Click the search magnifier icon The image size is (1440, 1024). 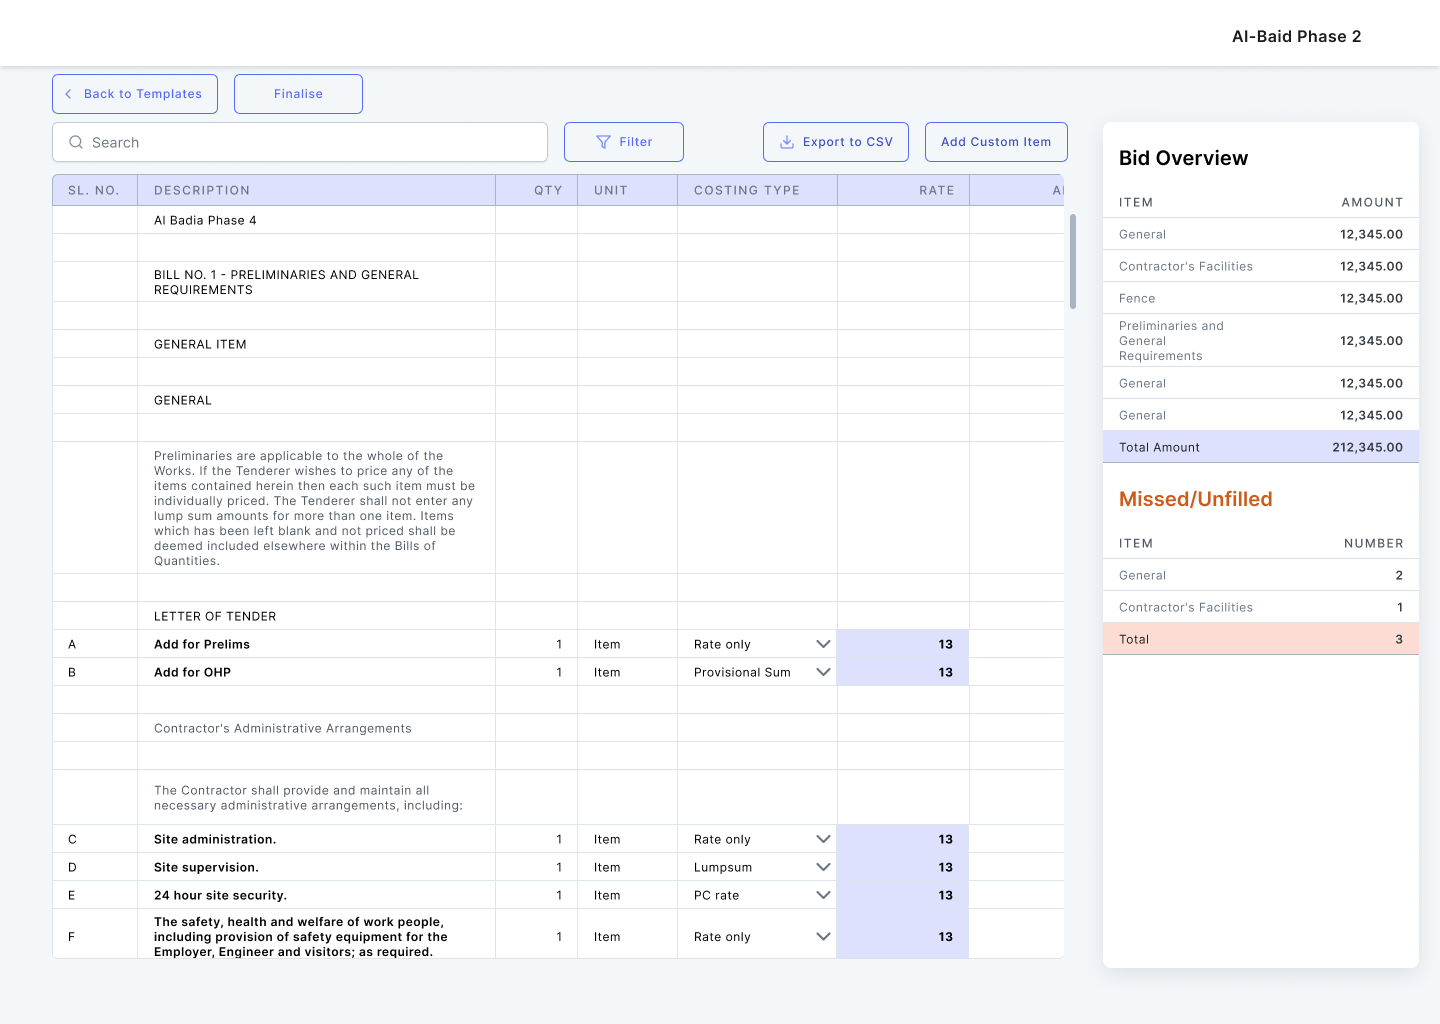pos(76,142)
